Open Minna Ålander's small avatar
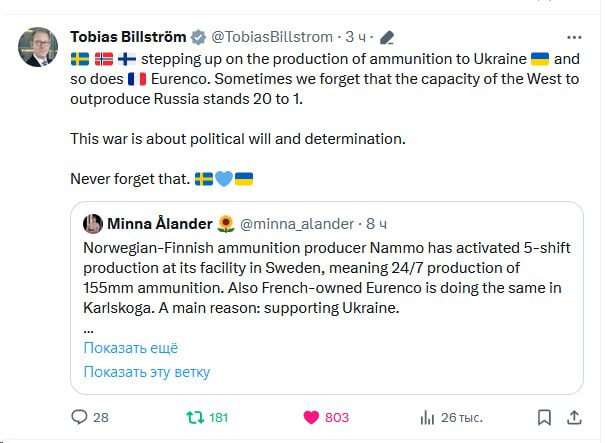Screen dimensions: 606x443 (x=92, y=223)
